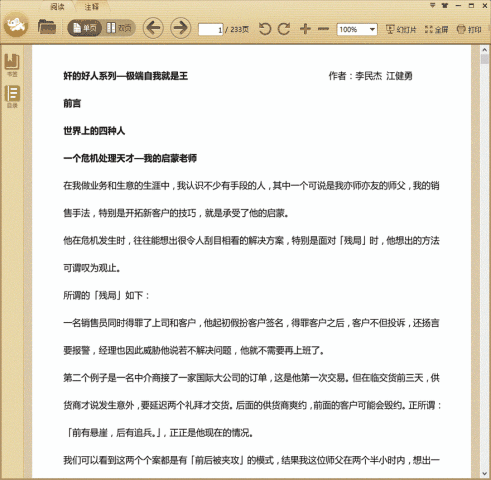Click the title 奸的好人系列—极端自我就是王

pyautogui.click(x=126, y=76)
